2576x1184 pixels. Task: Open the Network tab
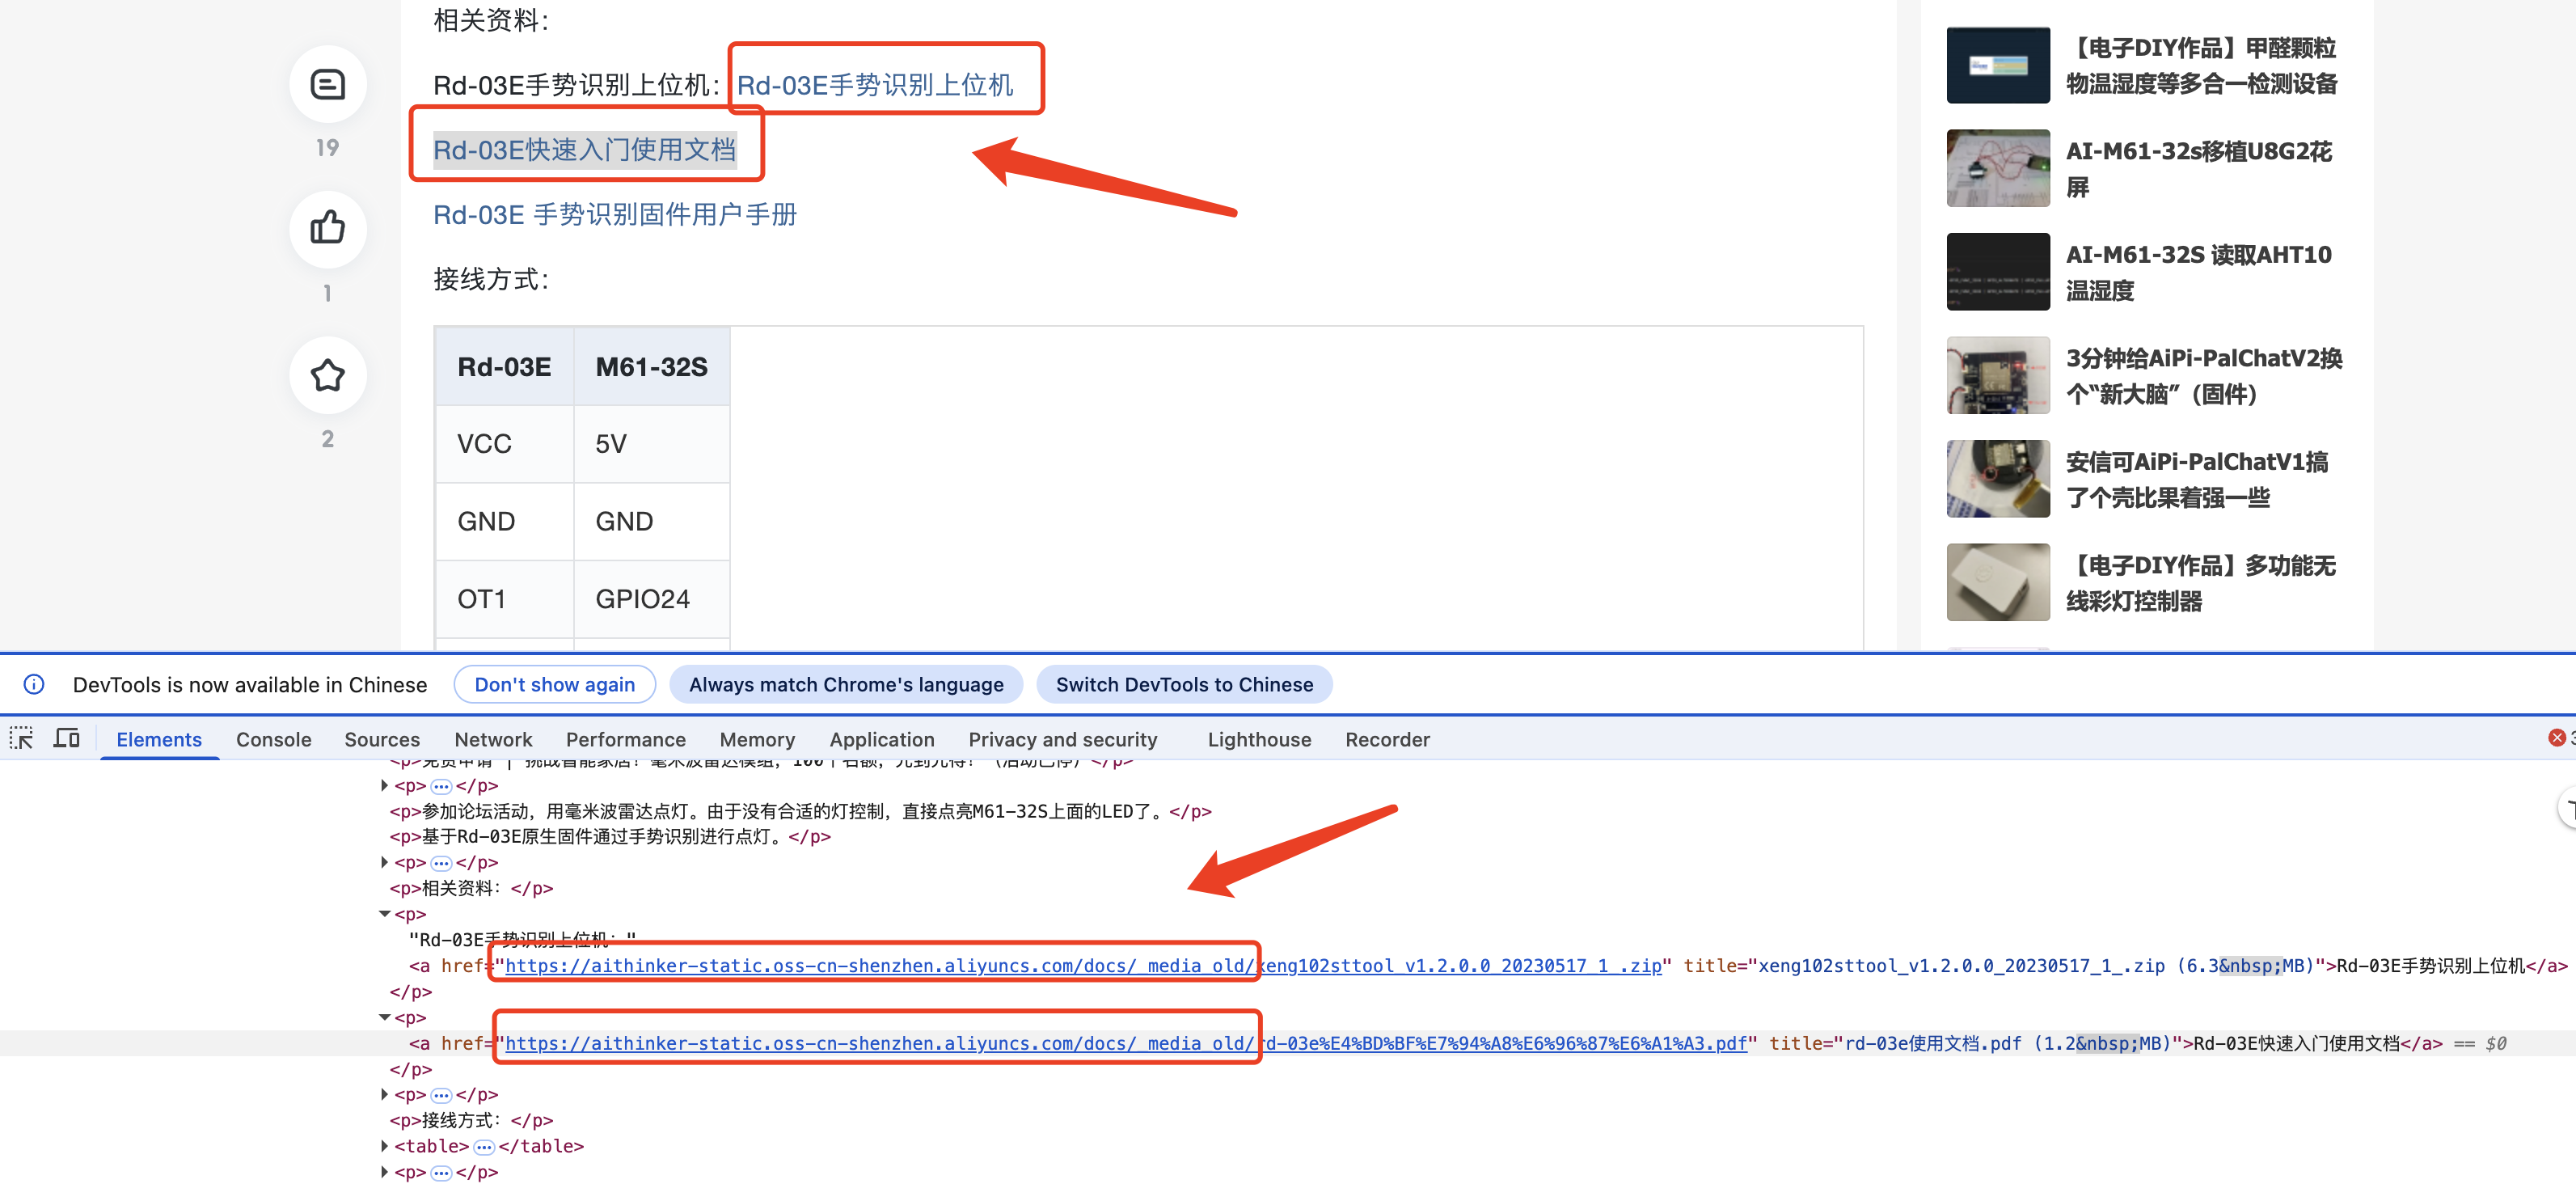[x=493, y=740]
